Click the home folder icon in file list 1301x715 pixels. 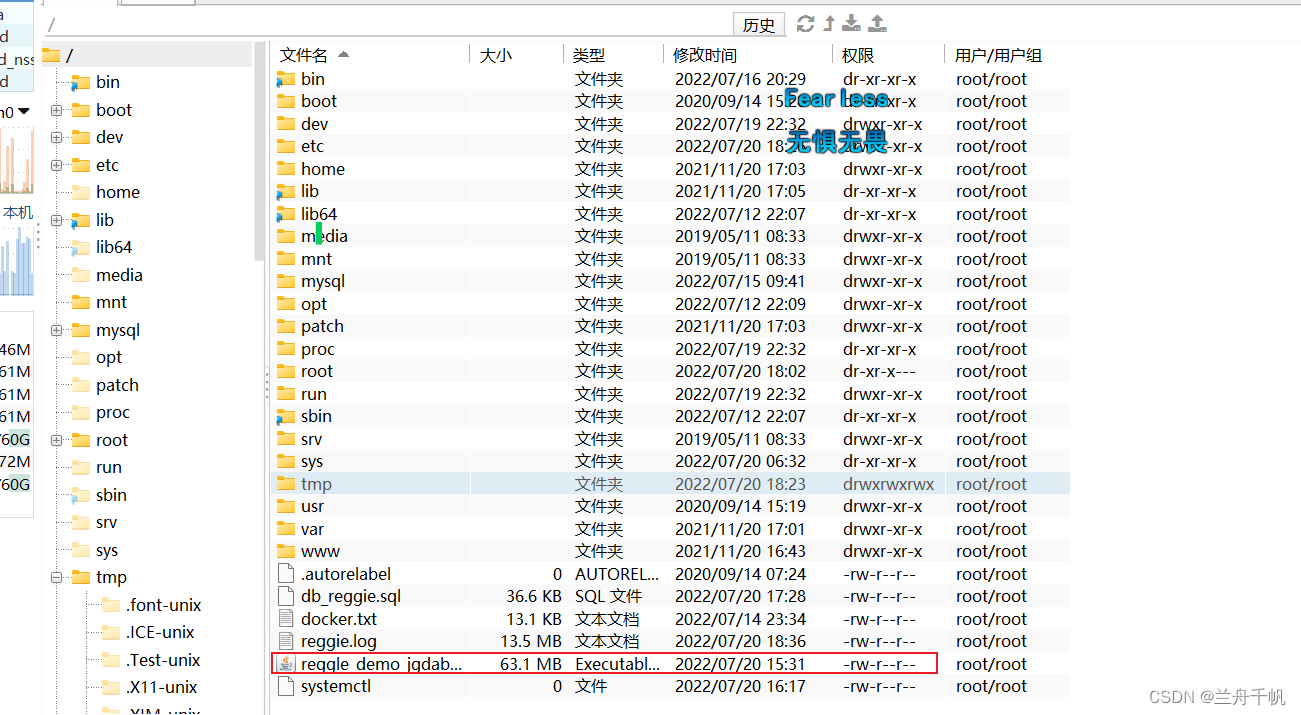click(286, 169)
